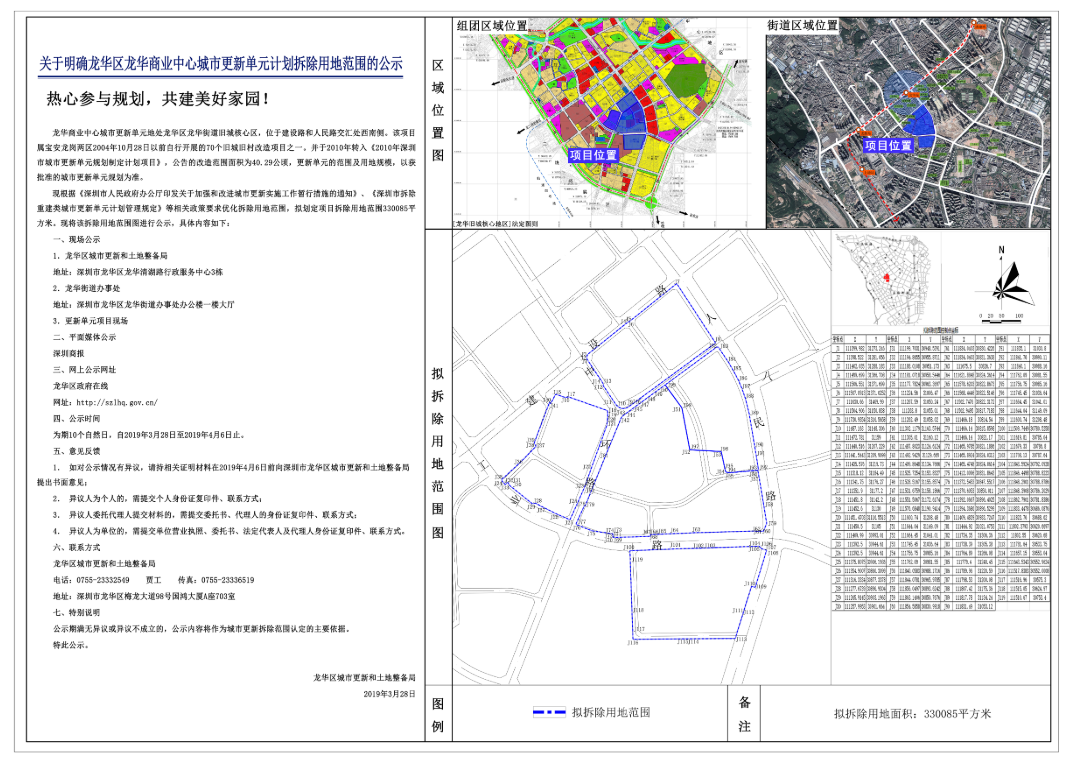Click the map label 街道区域位置
1067x757 pixels.
click(x=802, y=25)
